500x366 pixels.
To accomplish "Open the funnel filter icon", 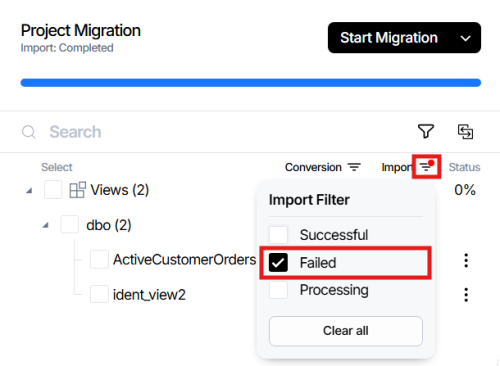I will [x=426, y=131].
